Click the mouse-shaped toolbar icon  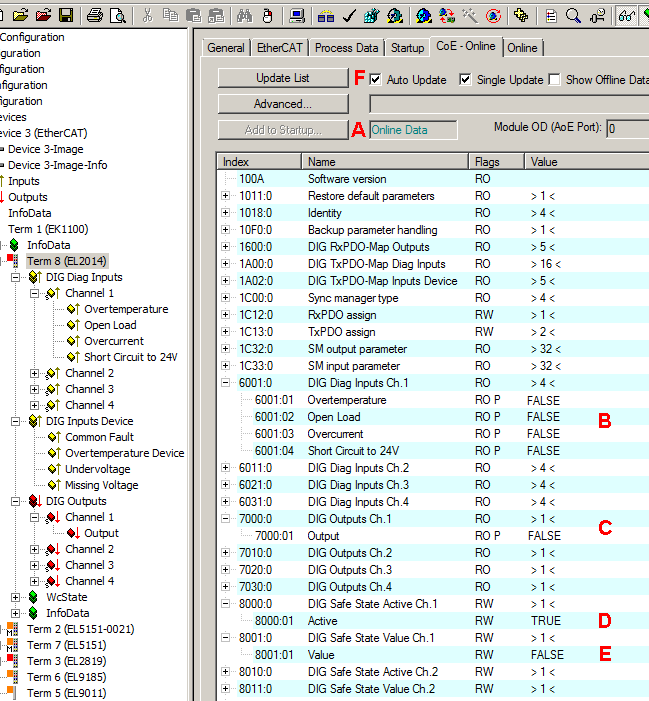click(x=267, y=16)
